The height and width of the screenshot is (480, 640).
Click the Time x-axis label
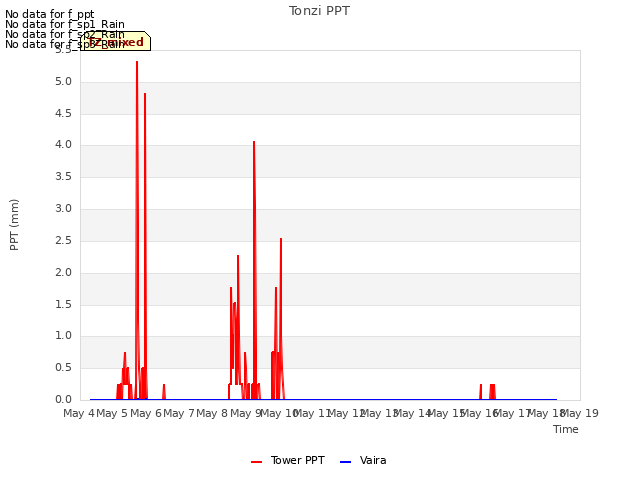pyautogui.click(x=566, y=429)
